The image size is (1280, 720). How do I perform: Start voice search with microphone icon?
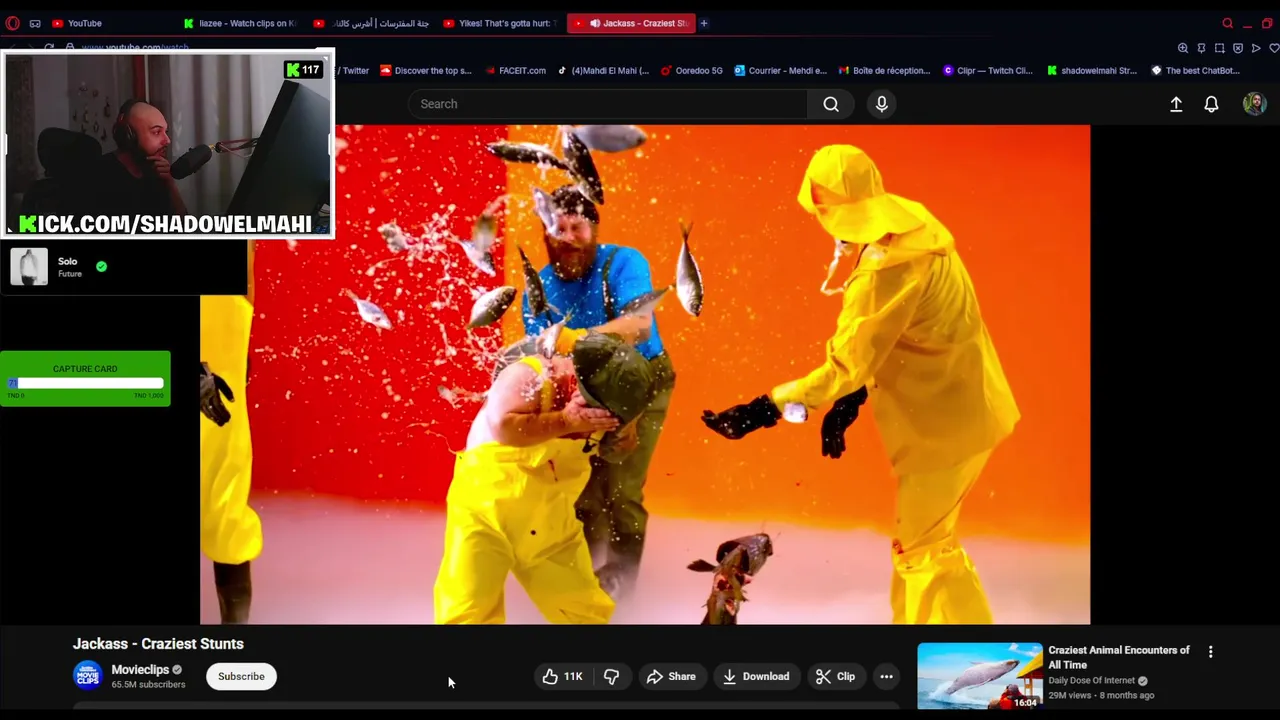881,104
